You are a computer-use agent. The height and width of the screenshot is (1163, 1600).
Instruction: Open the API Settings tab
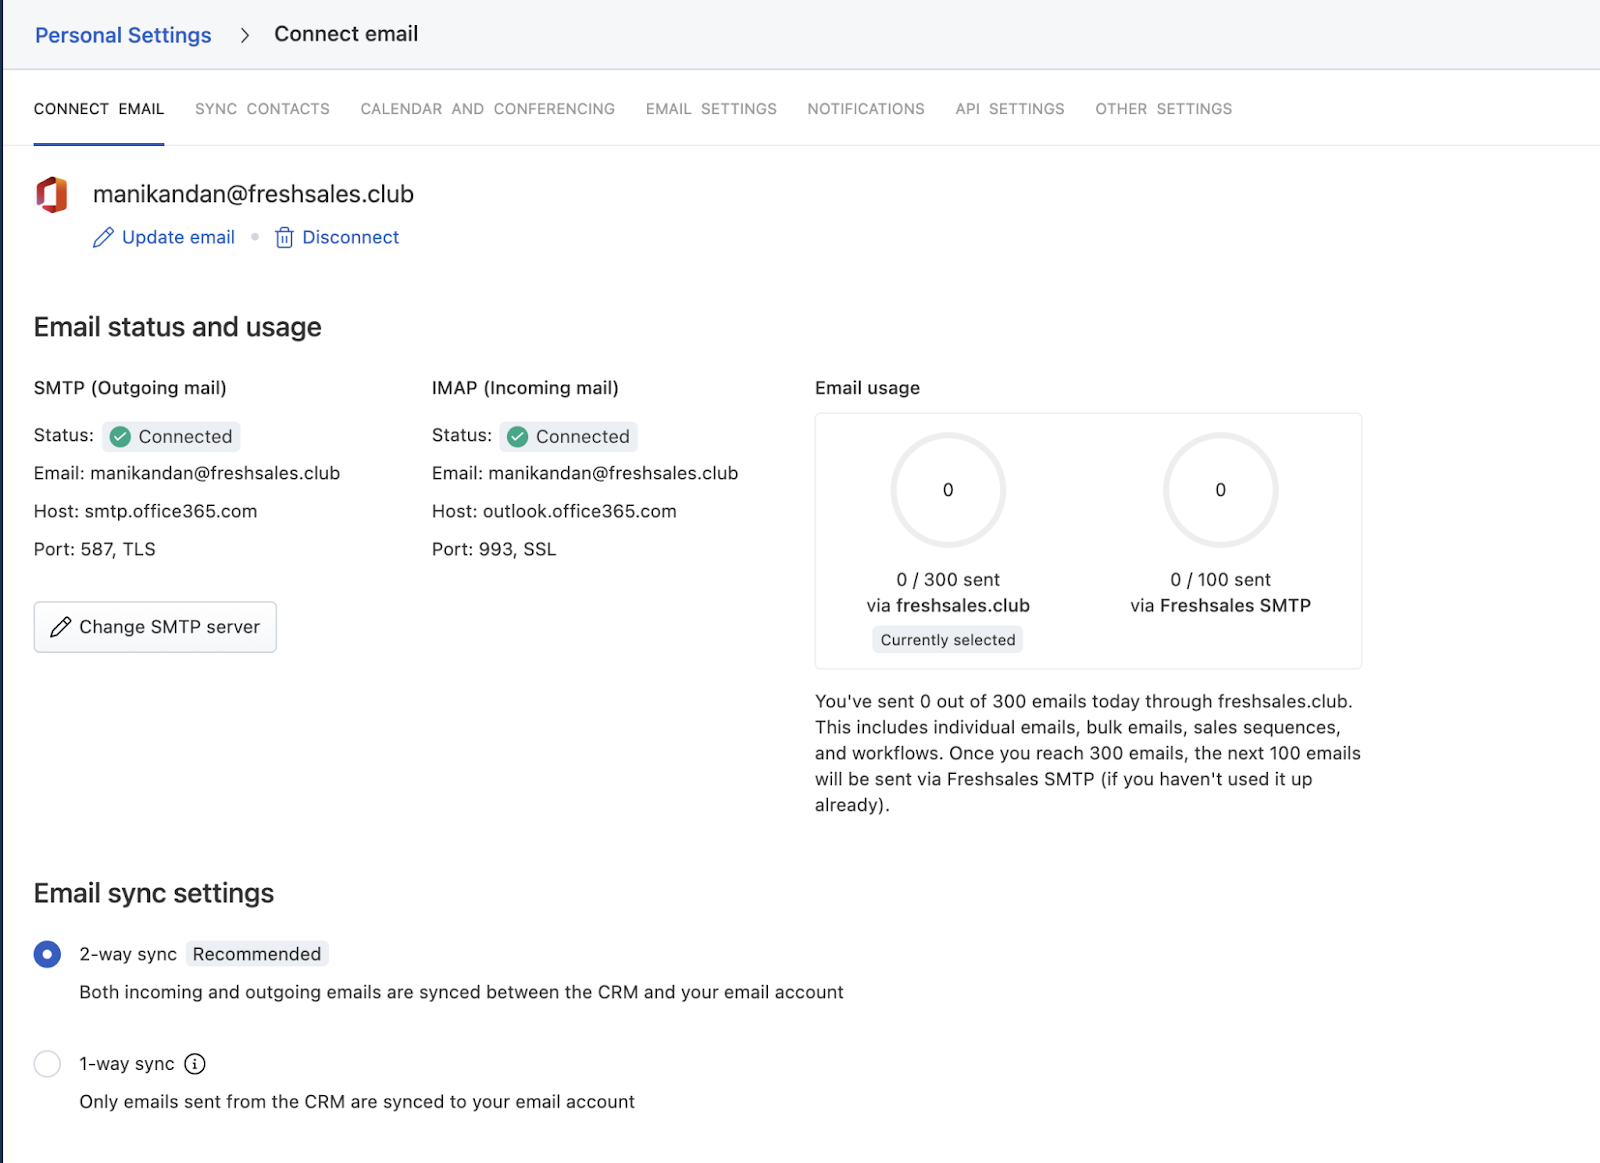coord(1010,109)
